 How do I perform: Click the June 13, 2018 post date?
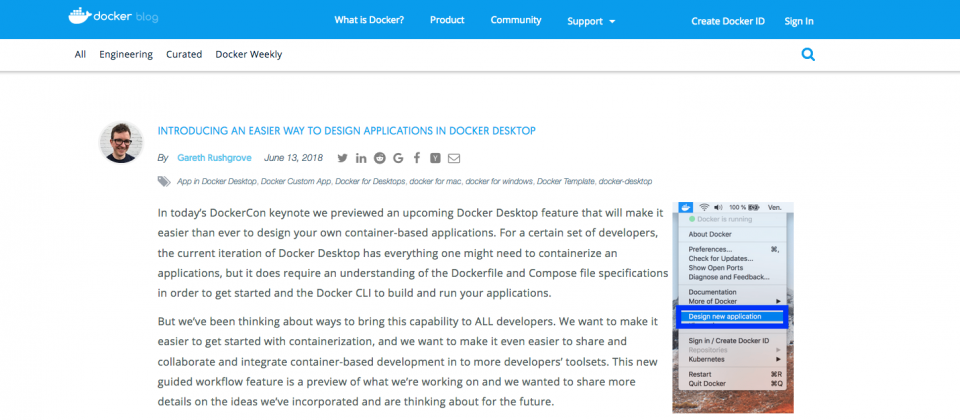[x=293, y=158]
